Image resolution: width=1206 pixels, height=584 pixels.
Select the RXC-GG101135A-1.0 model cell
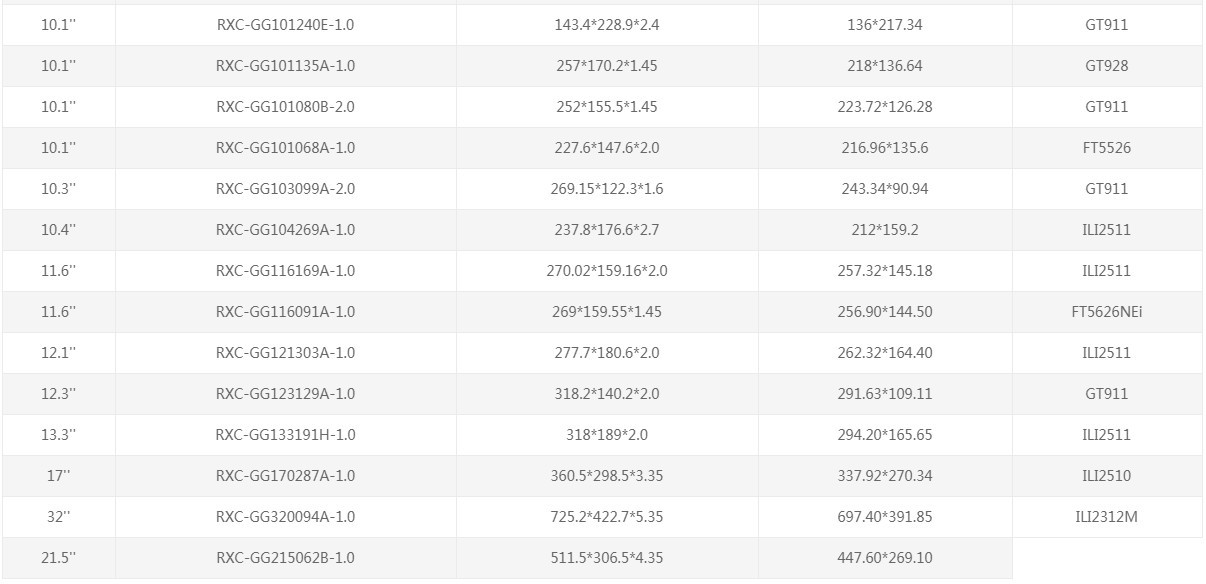pyautogui.click(x=285, y=66)
